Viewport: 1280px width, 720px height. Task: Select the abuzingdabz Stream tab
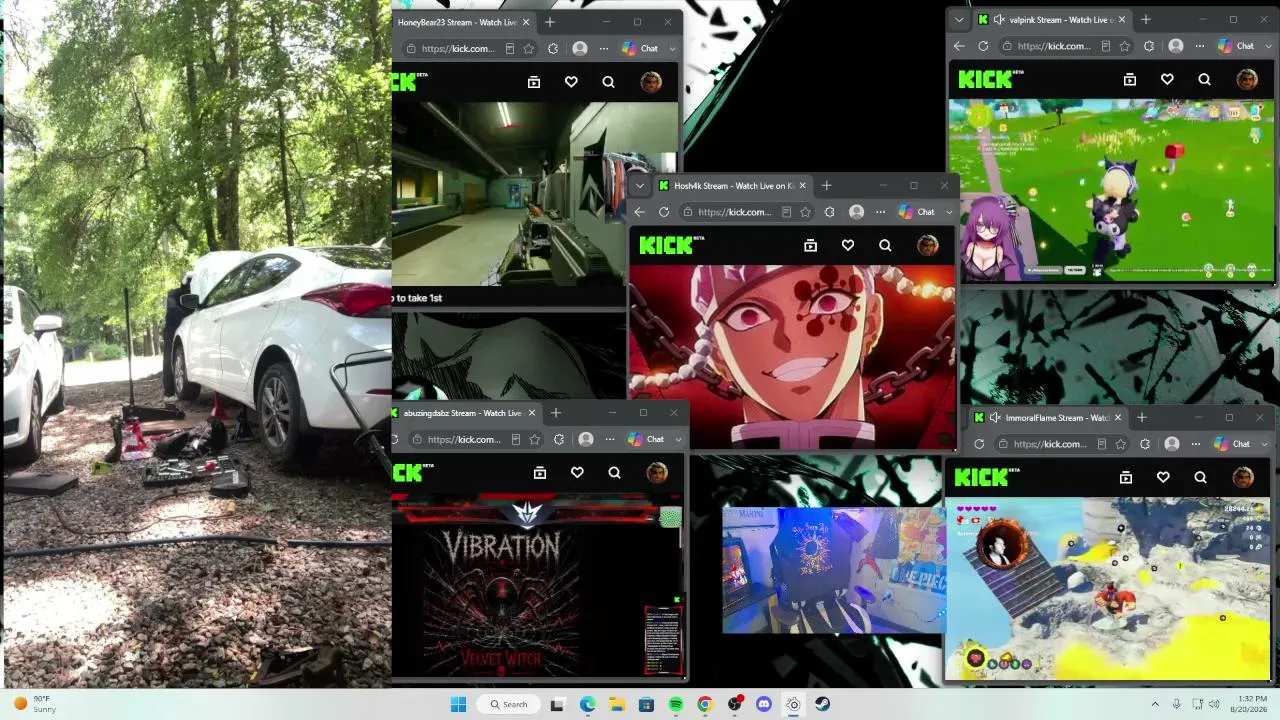[x=466, y=413]
